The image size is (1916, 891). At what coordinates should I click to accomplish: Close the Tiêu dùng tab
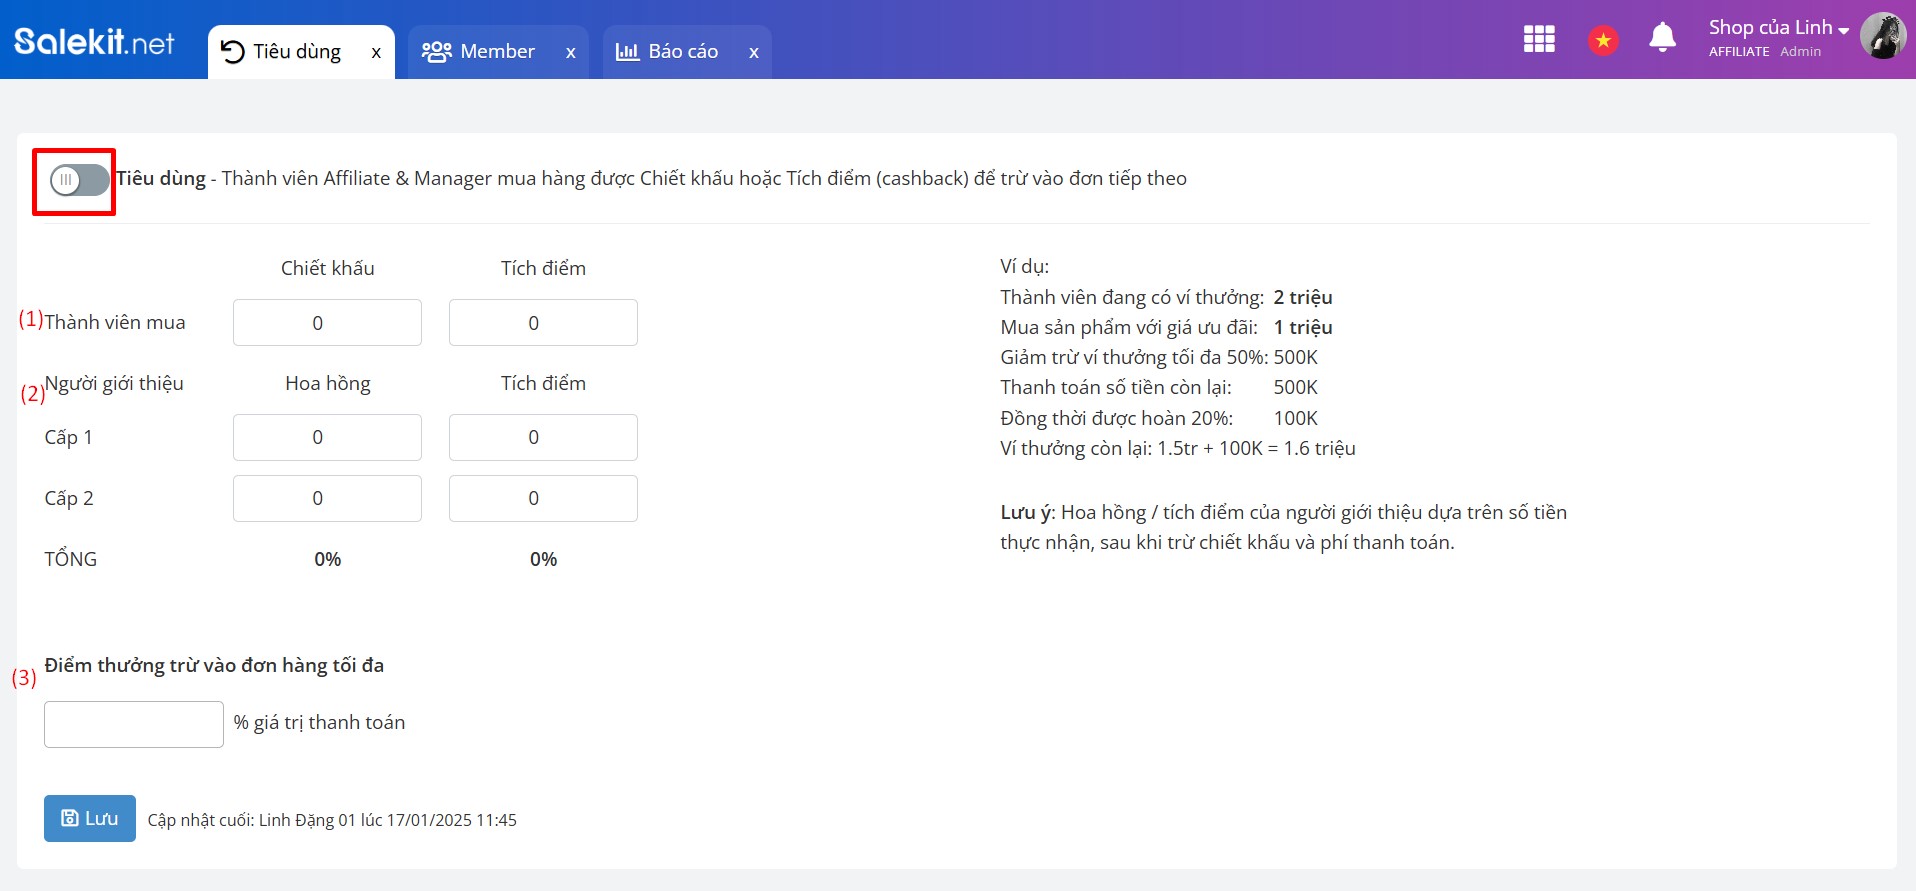click(376, 53)
